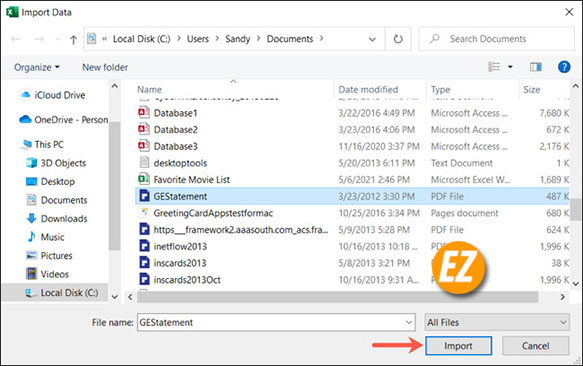Viewport: 583px width, 366px height.
Task: Select This PC in sidebar
Action: point(43,144)
